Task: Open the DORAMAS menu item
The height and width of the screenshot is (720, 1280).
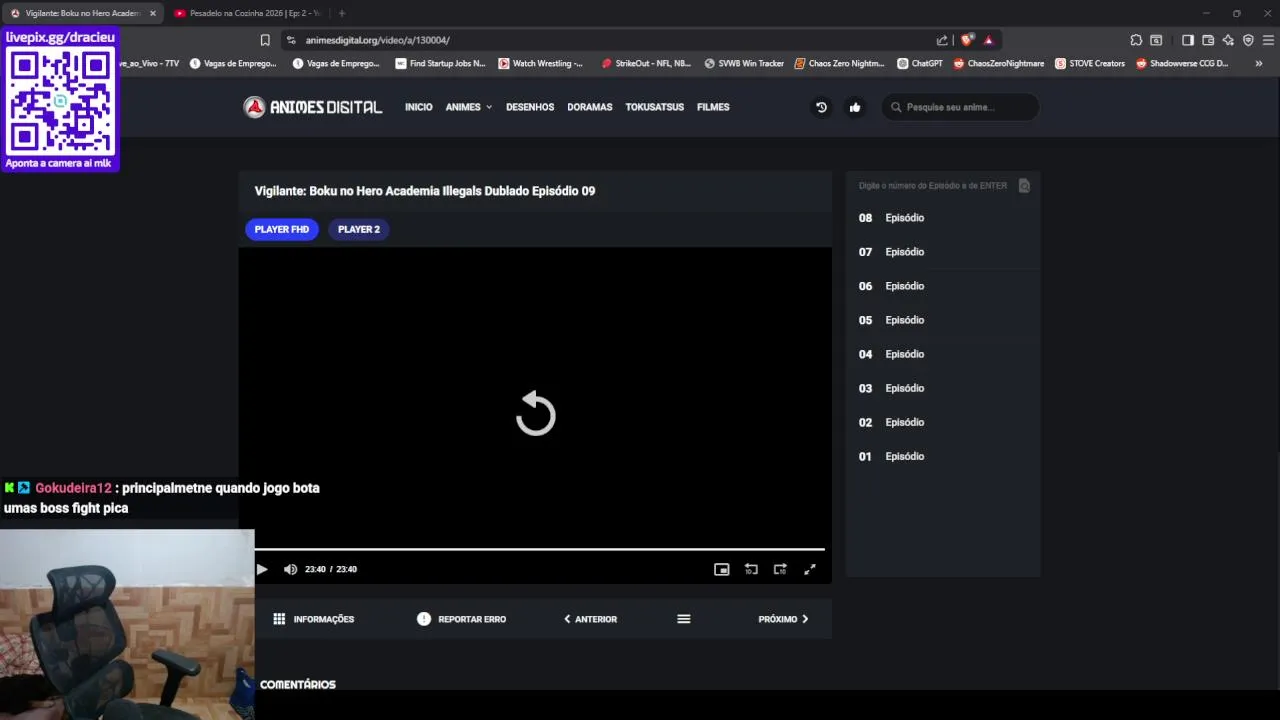Action: point(590,107)
